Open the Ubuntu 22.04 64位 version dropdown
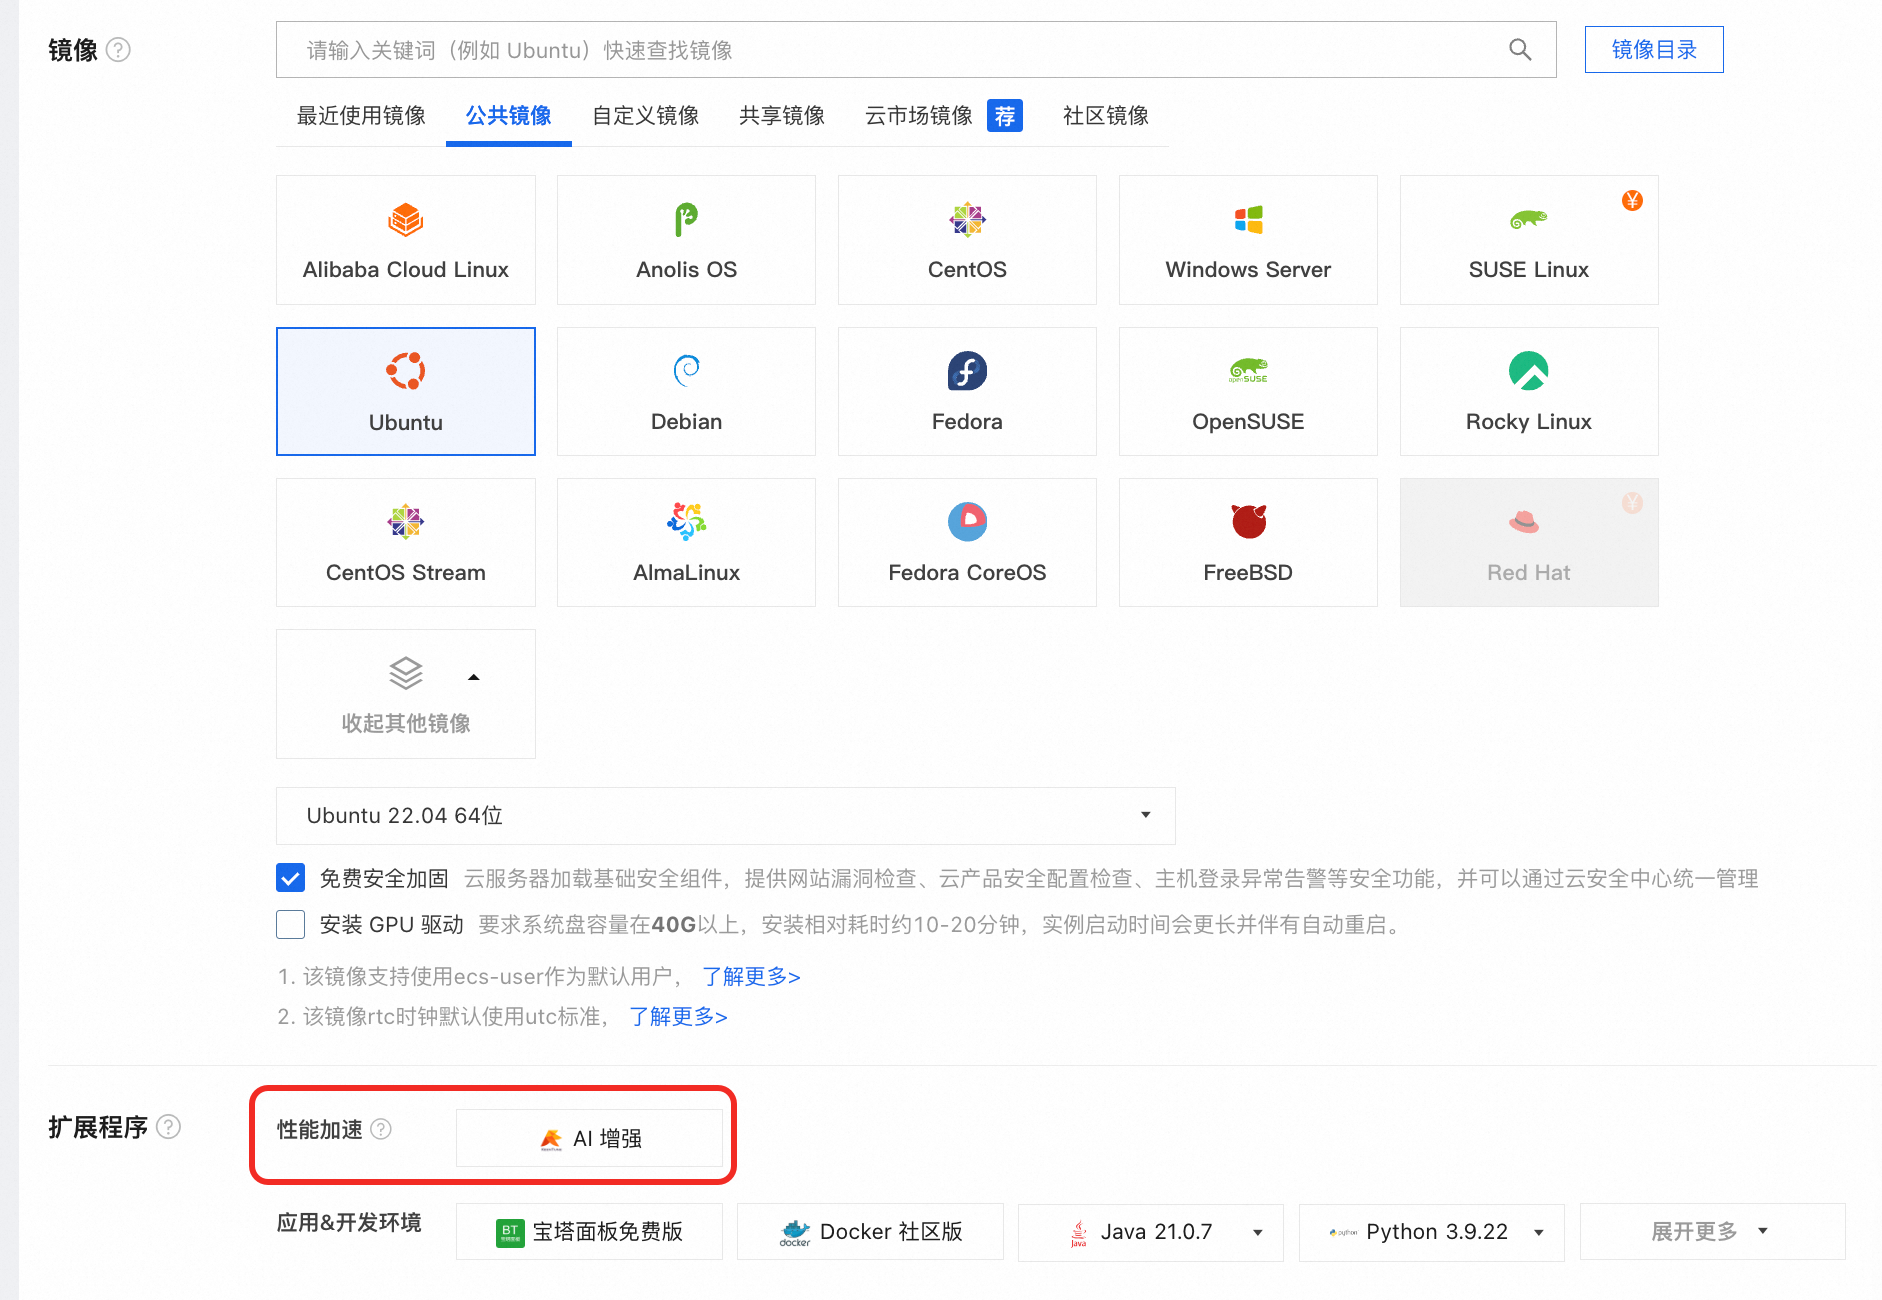The height and width of the screenshot is (1300, 1882). pos(725,815)
